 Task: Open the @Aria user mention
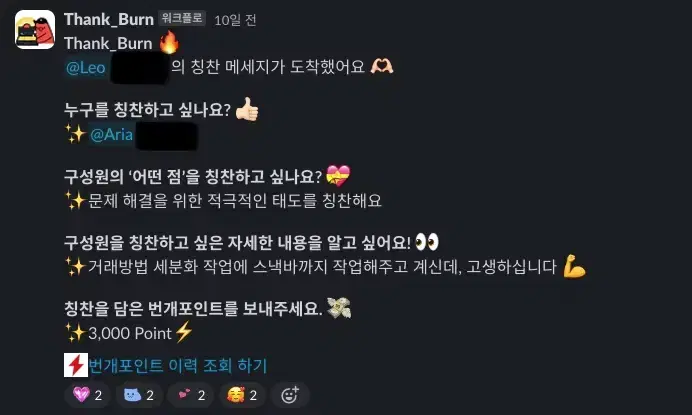pyautogui.click(x=111, y=134)
